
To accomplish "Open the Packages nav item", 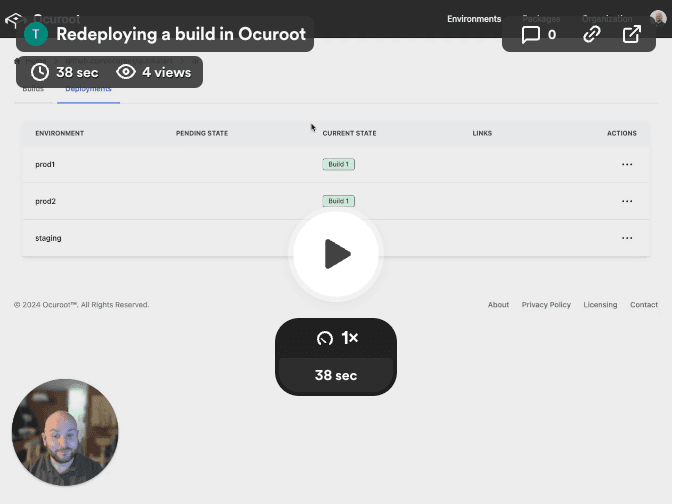I will (541, 19).
